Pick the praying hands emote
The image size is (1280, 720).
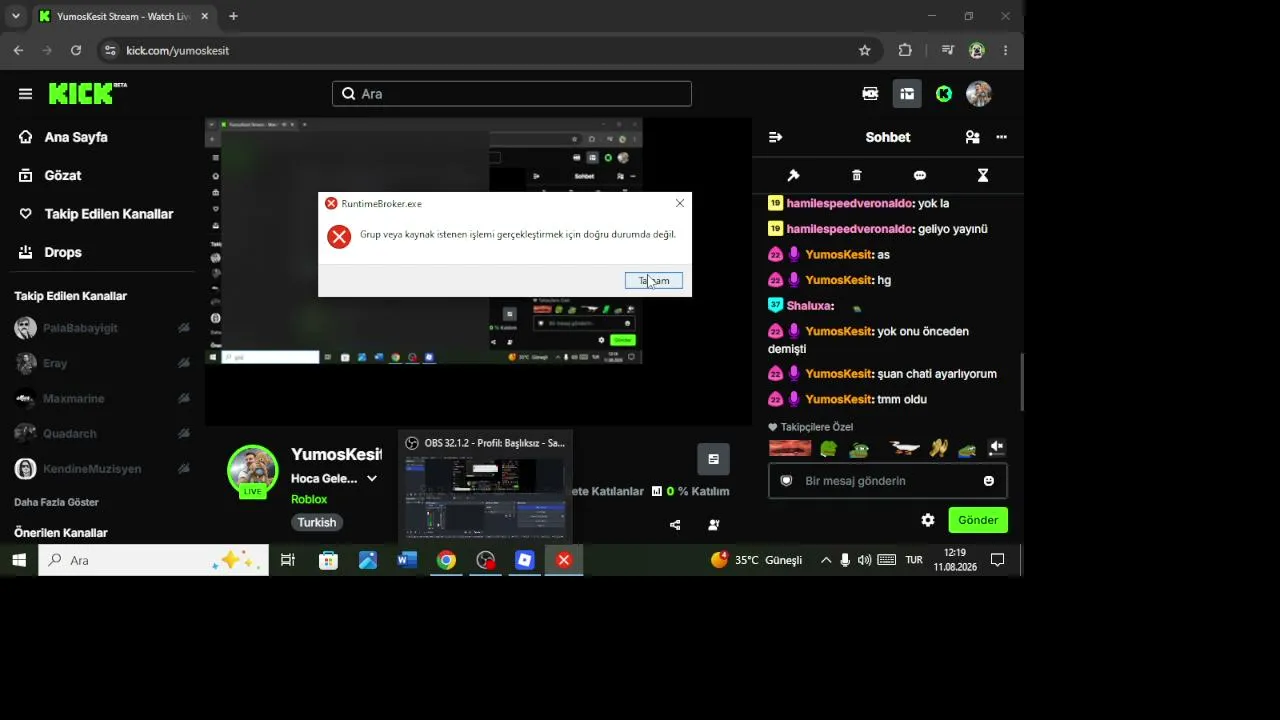pos(938,448)
